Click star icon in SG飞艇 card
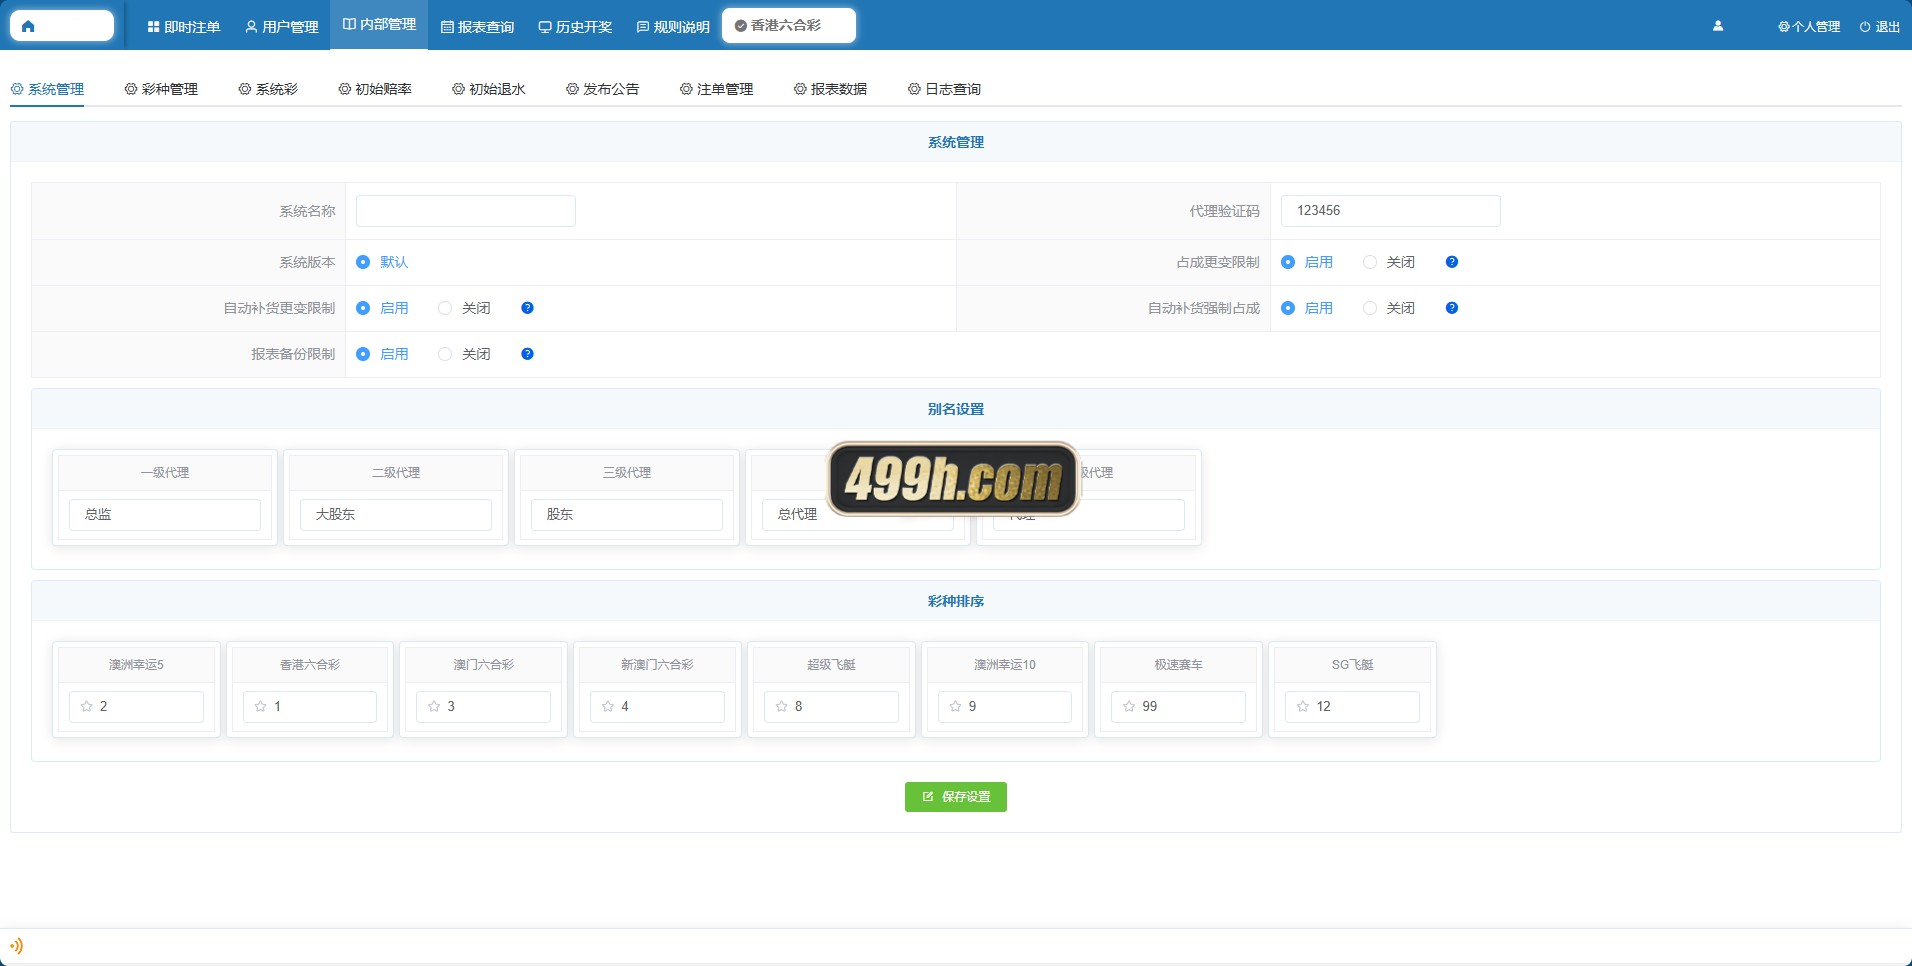This screenshot has height=966, width=1912. 1303,706
